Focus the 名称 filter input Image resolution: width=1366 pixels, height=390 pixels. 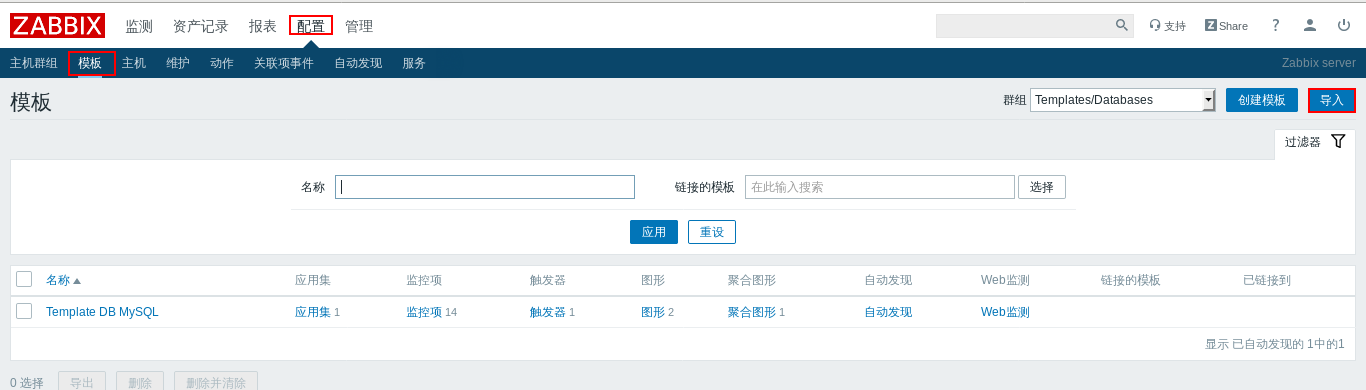(x=485, y=187)
